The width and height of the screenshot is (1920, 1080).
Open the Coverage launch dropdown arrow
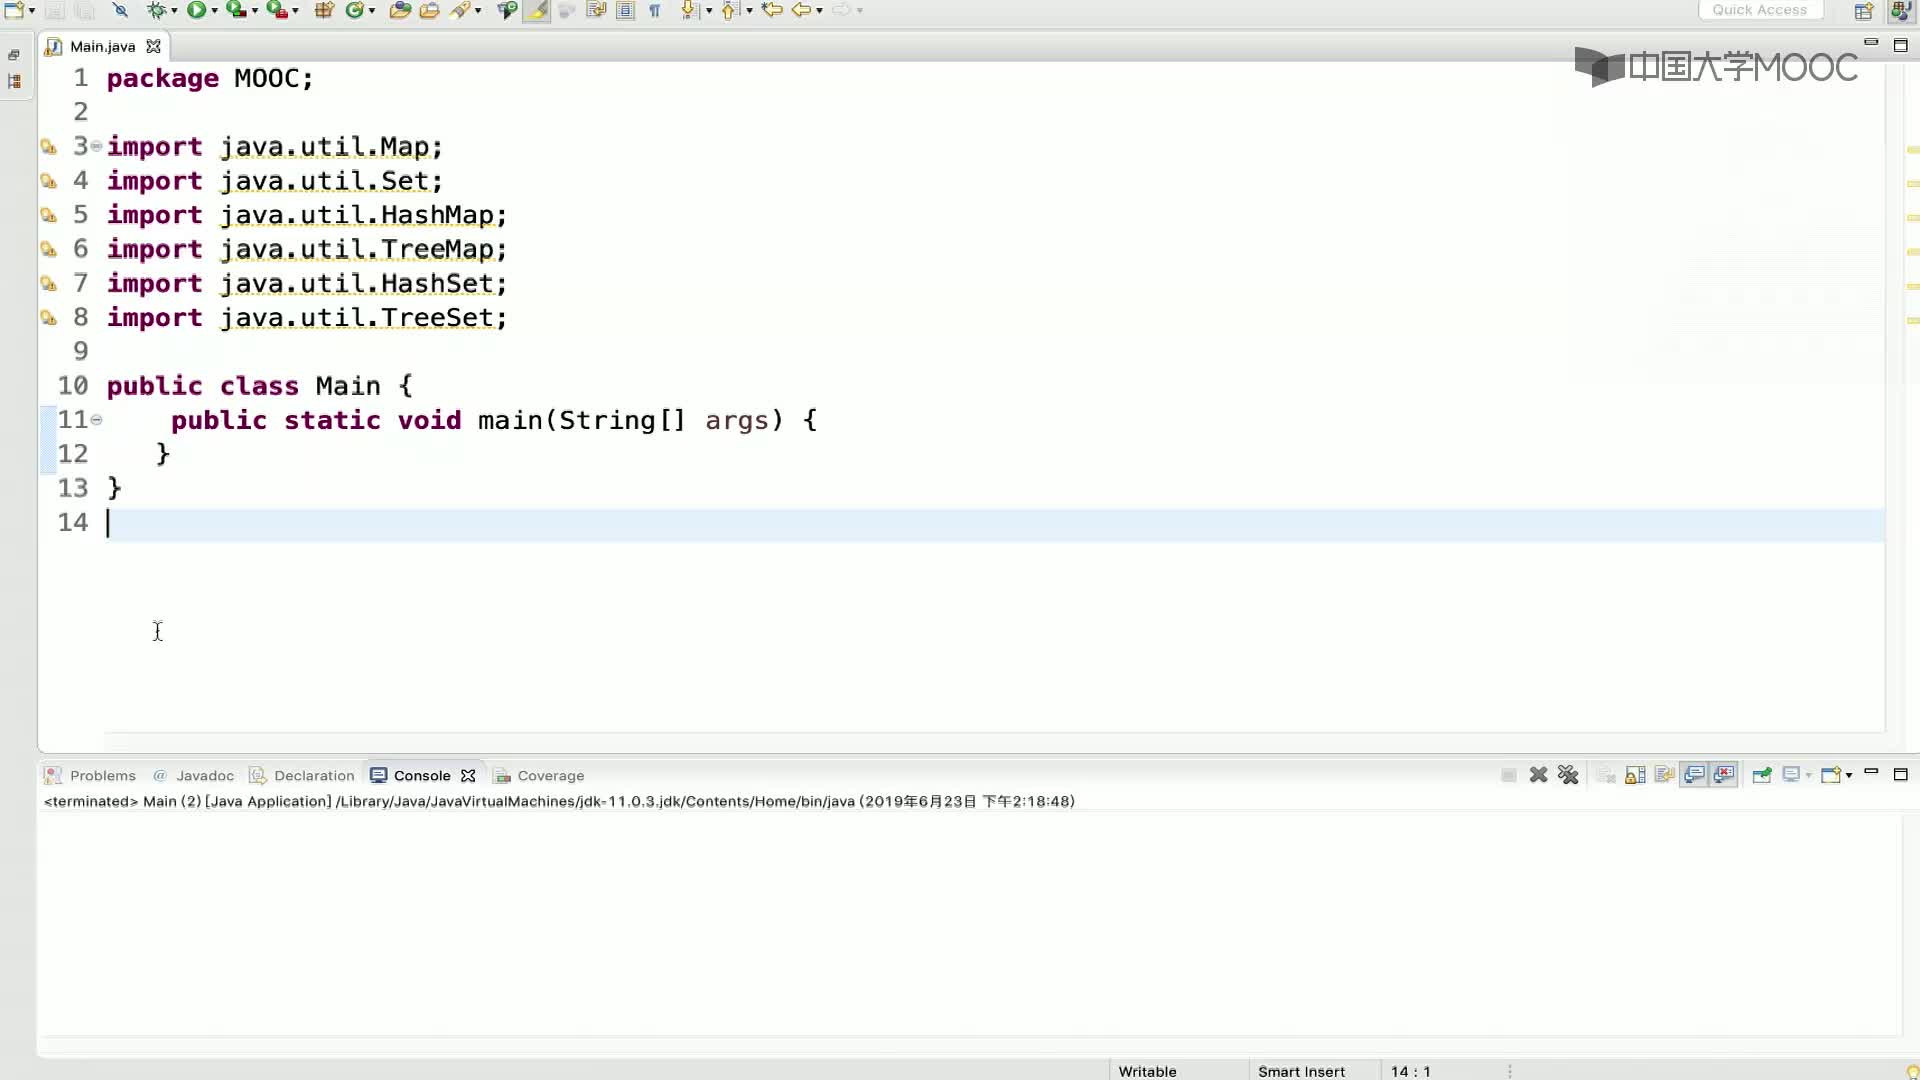coord(254,11)
